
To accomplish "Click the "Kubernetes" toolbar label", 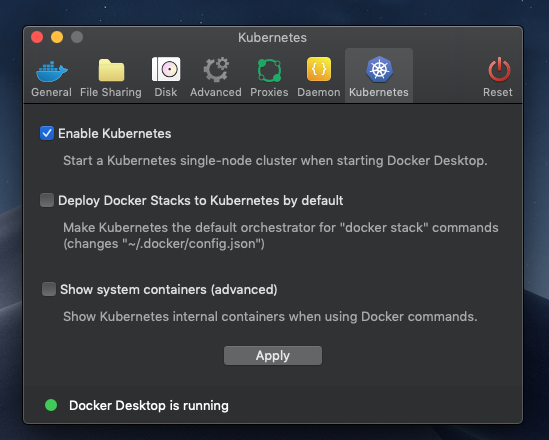I will (x=379, y=92).
